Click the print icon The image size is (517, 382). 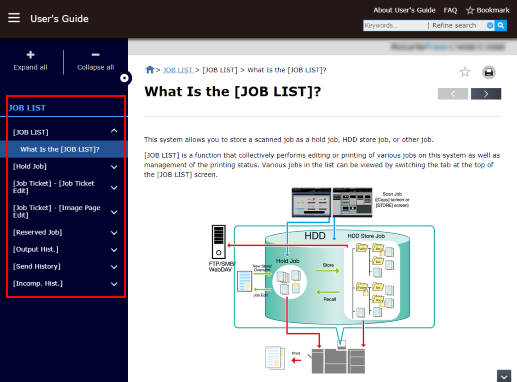click(489, 72)
